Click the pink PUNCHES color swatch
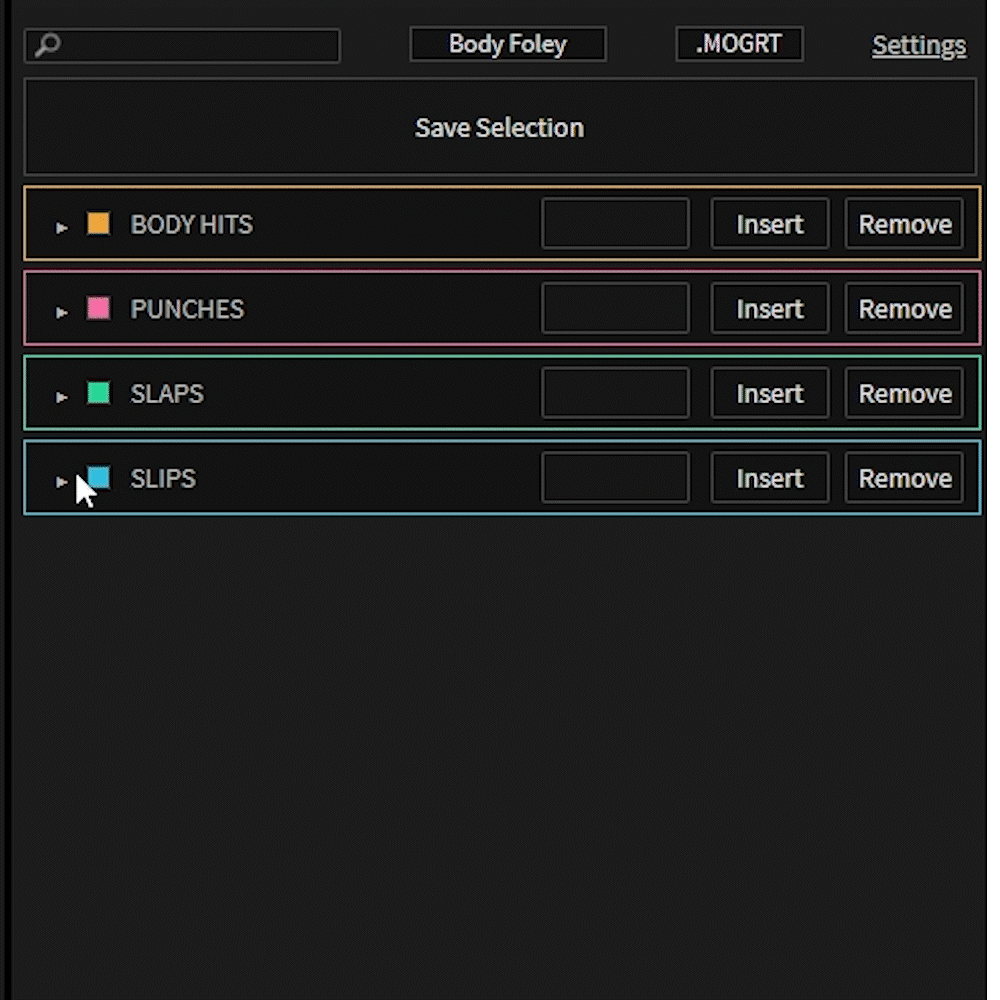 click(98, 308)
